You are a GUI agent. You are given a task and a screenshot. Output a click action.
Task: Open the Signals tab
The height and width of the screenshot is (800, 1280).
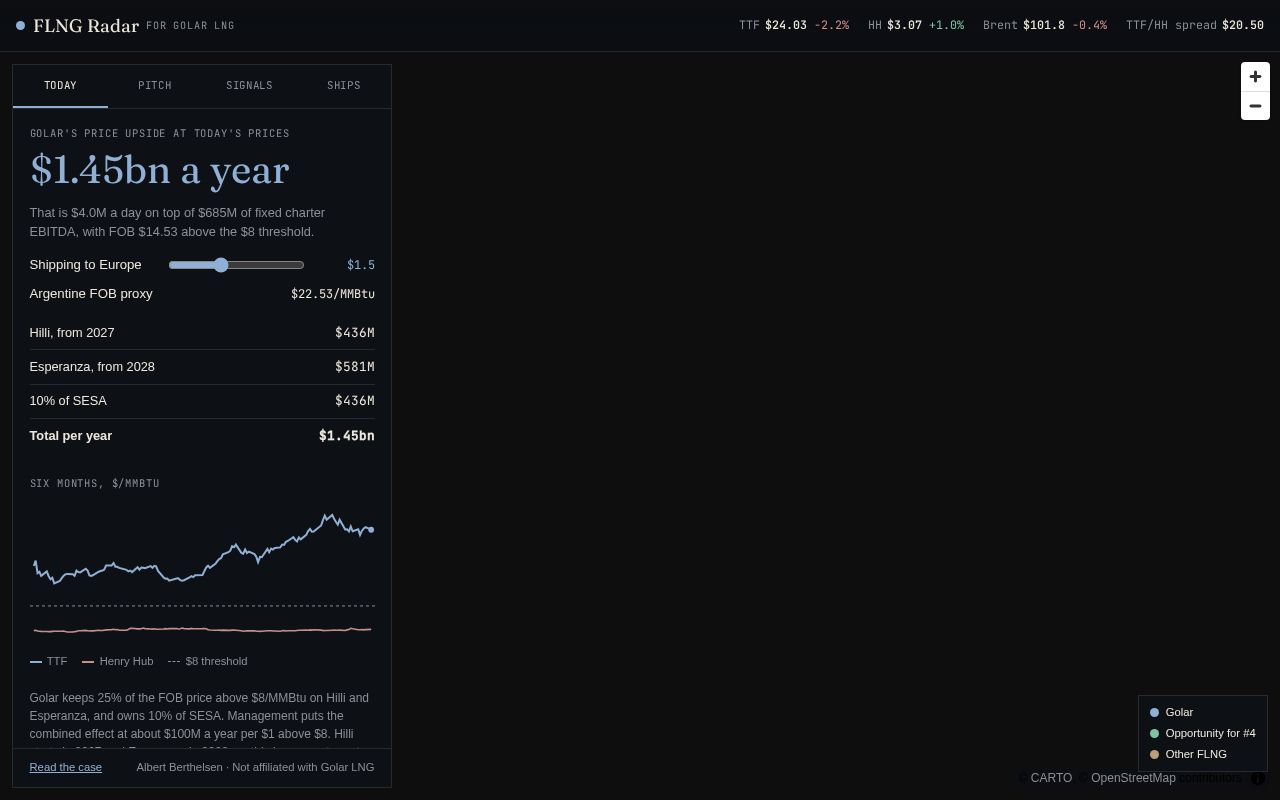click(x=249, y=86)
